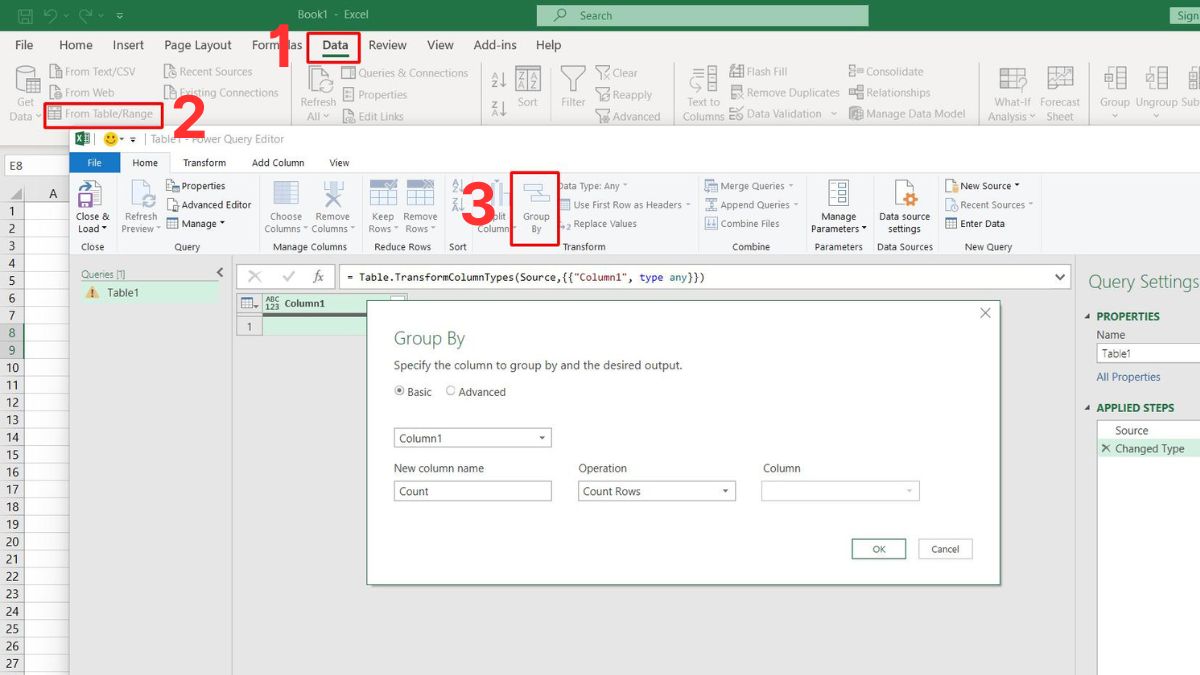Open New Source dropdown in Power Query

(982, 186)
